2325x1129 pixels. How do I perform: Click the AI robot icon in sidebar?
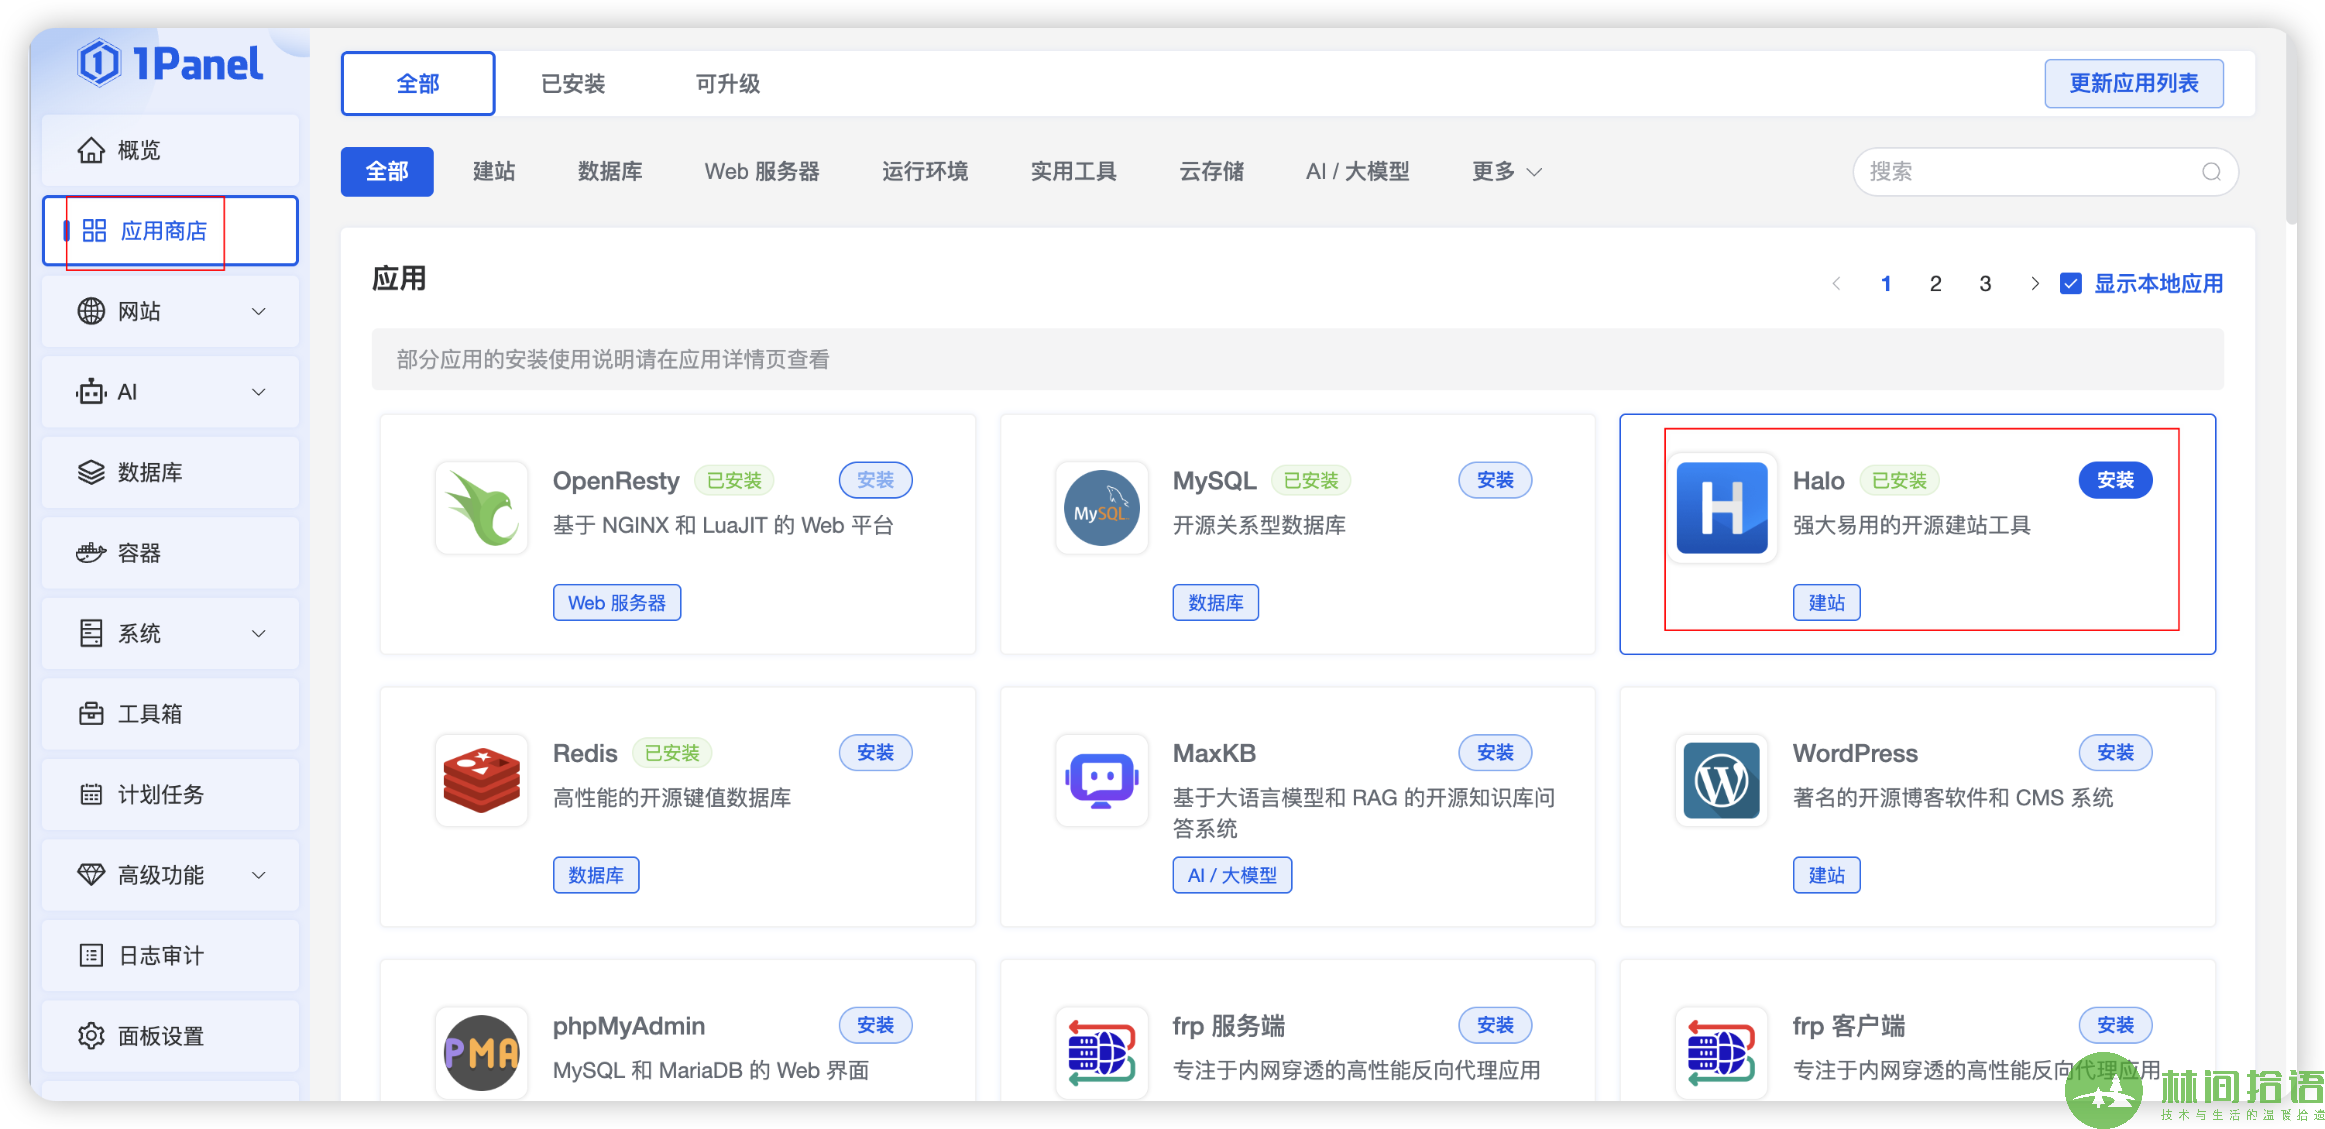click(x=91, y=392)
